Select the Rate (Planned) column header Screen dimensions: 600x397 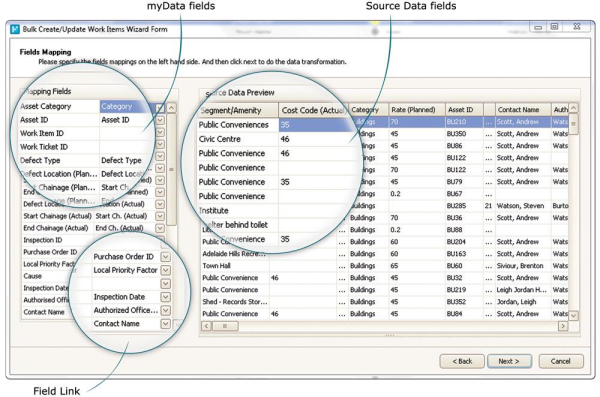(x=417, y=109)
